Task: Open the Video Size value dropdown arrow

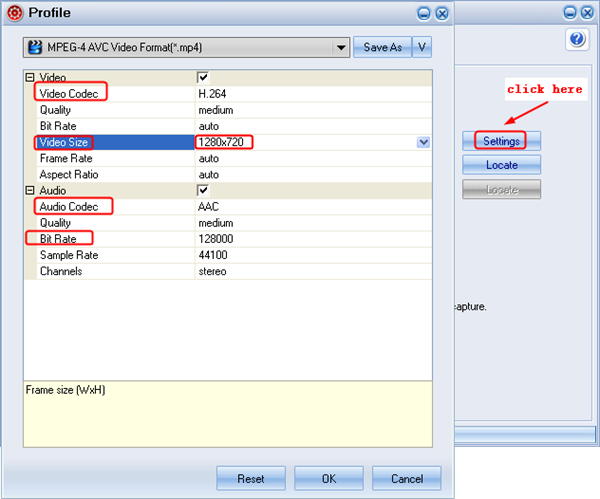Action: 423,142
